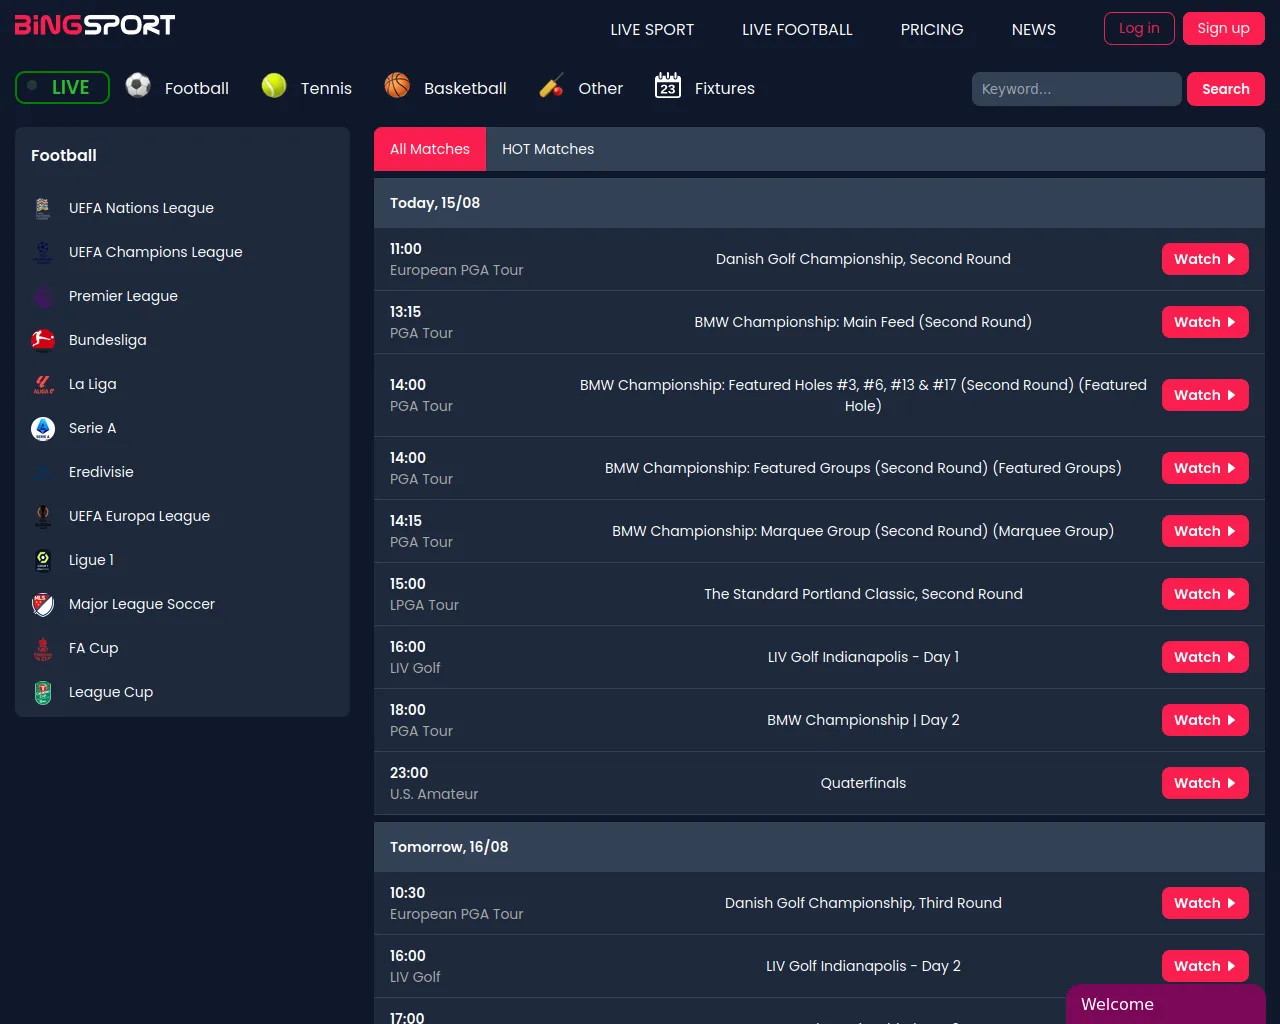Select Bundesliga in sidebar
The width and height of the screenshot is (1280, 1024).
point(107,340)
